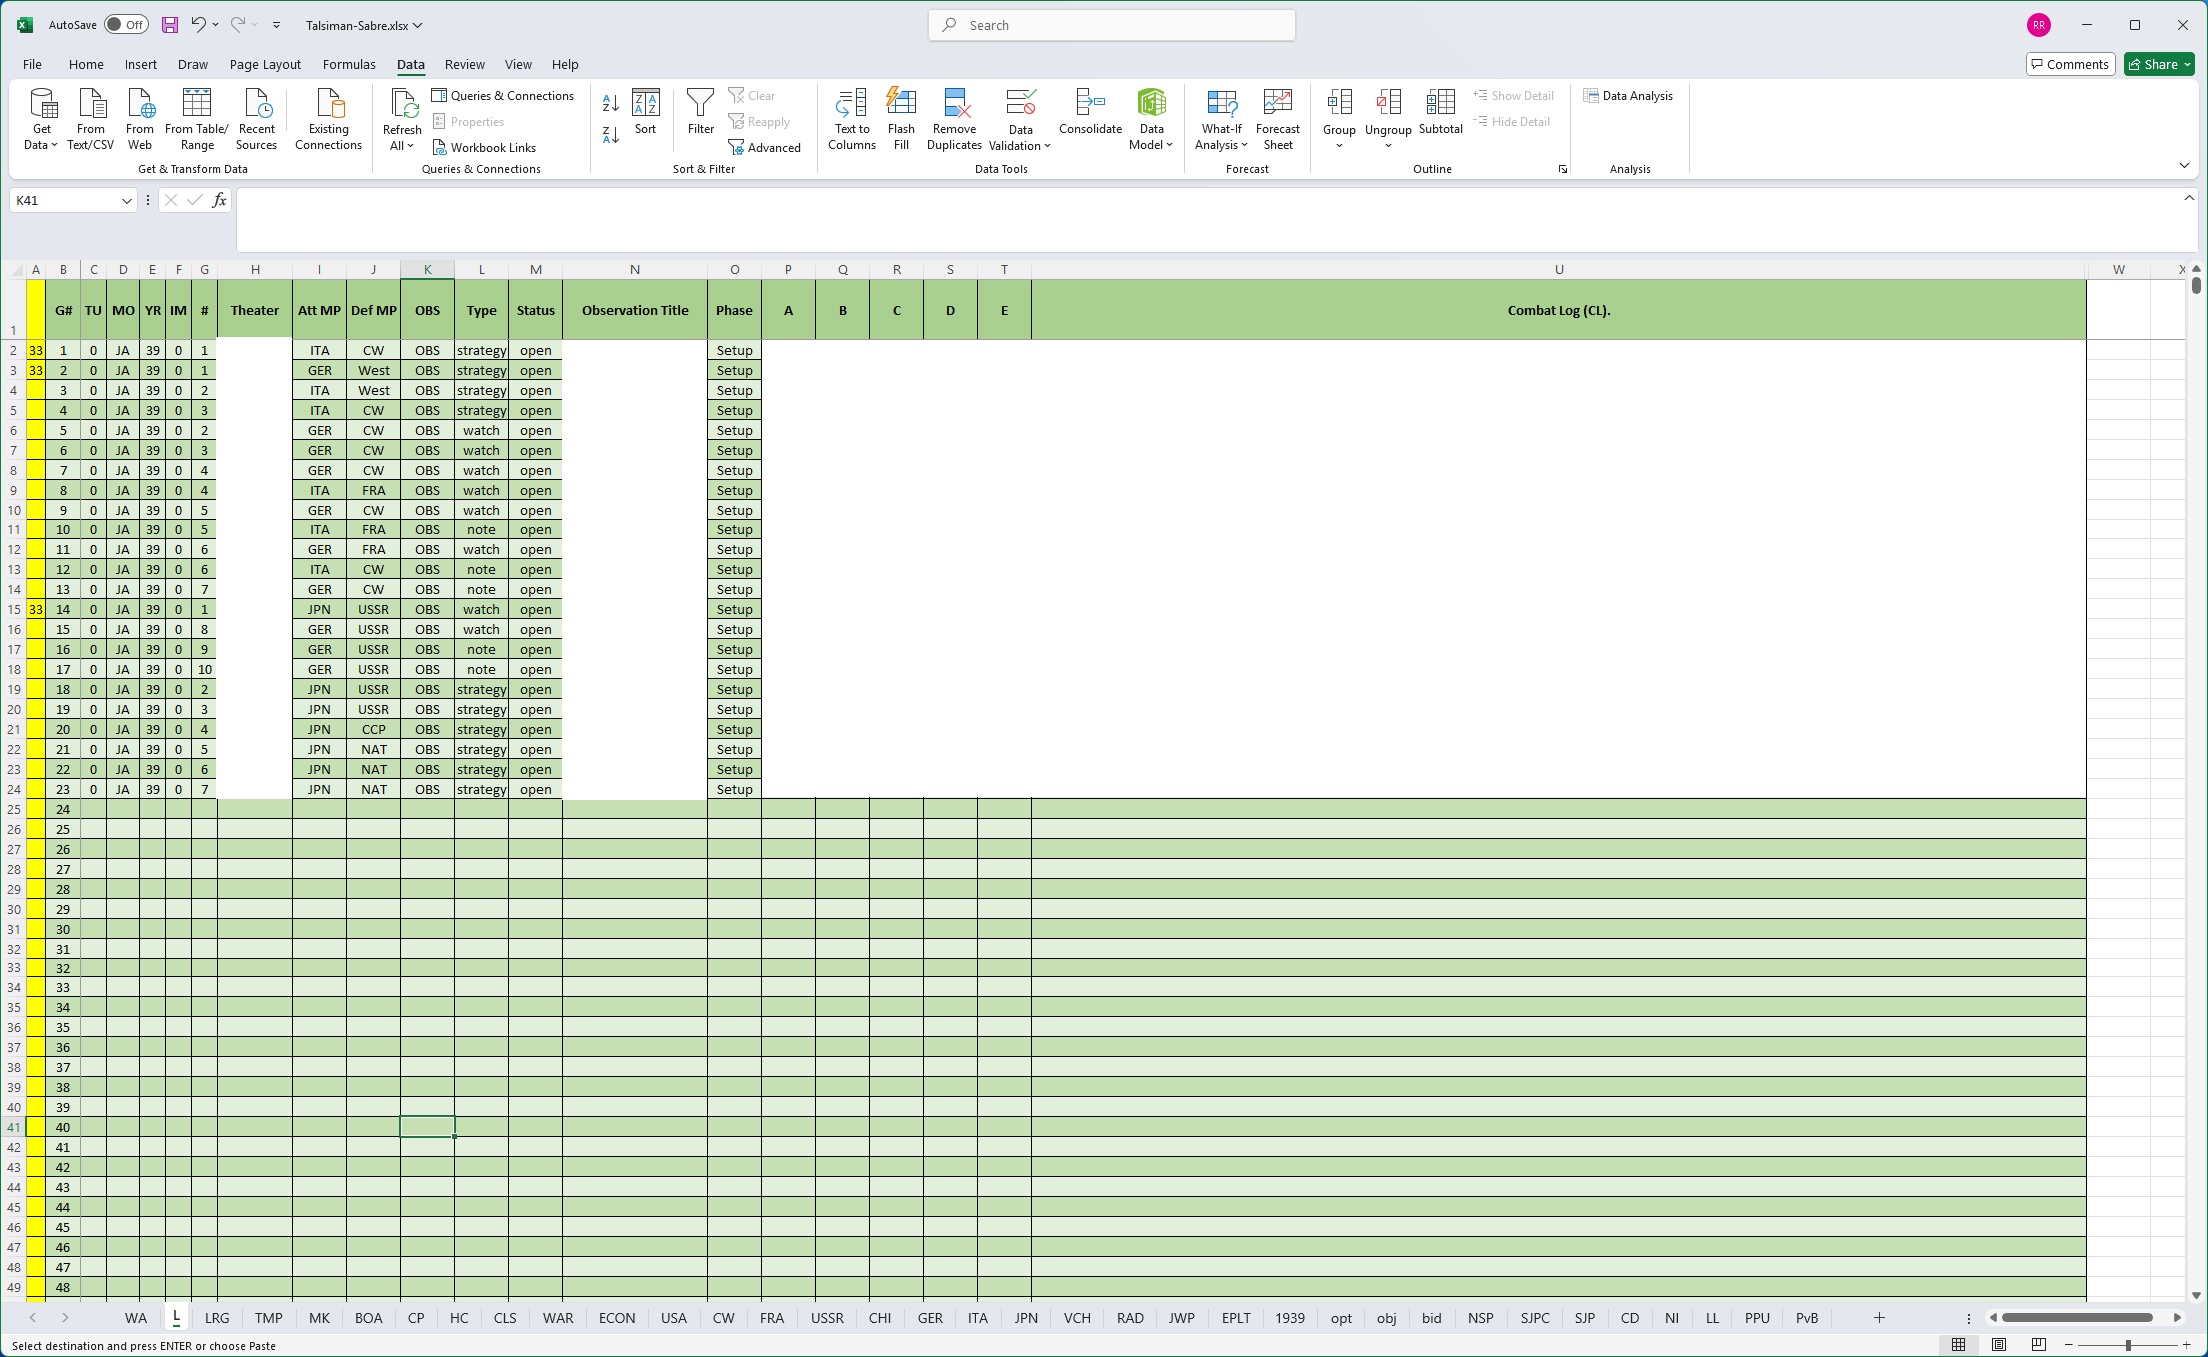2208x1357 pixels.
Task: Click the Save icon in title bar
Action: coord(170,25)
